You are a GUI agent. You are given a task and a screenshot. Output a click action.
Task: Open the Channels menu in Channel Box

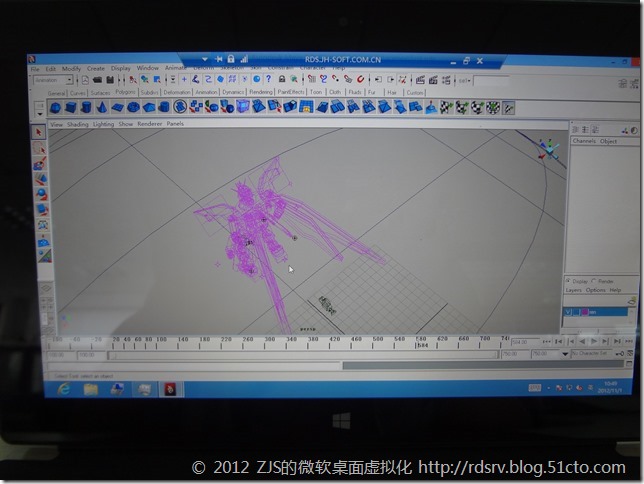584,141
